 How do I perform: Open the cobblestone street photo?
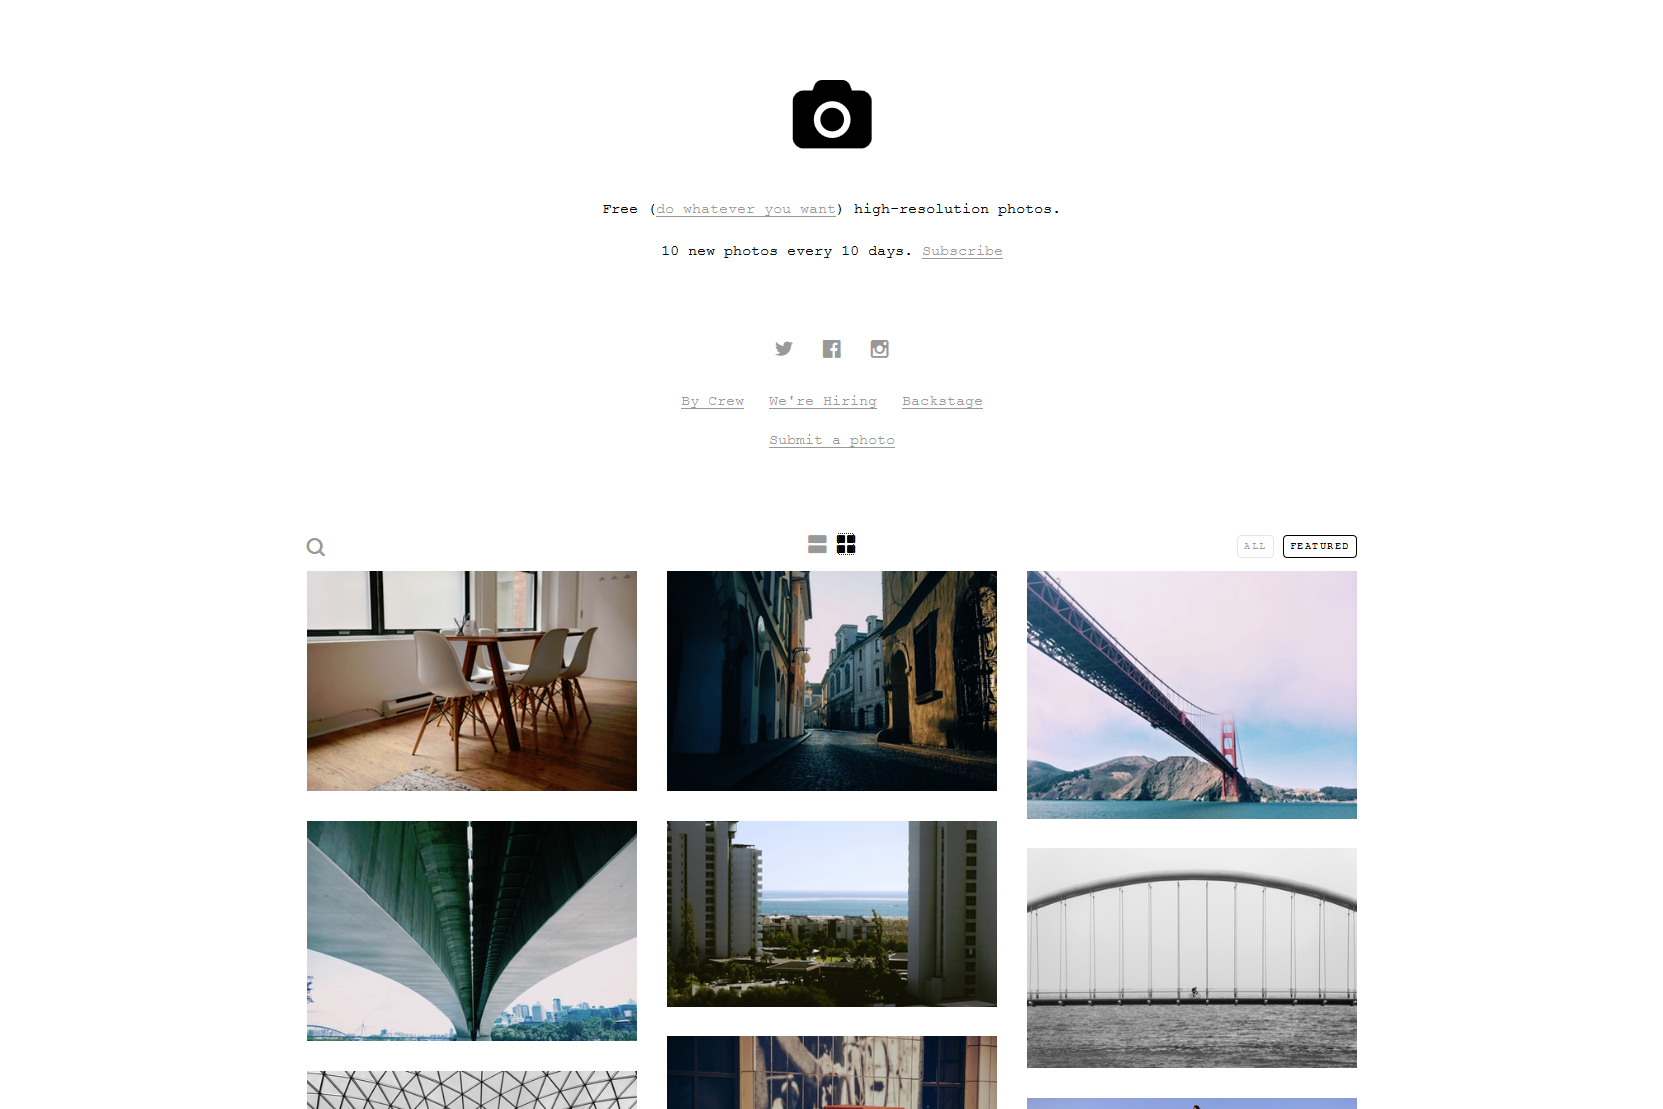[832, 681]
